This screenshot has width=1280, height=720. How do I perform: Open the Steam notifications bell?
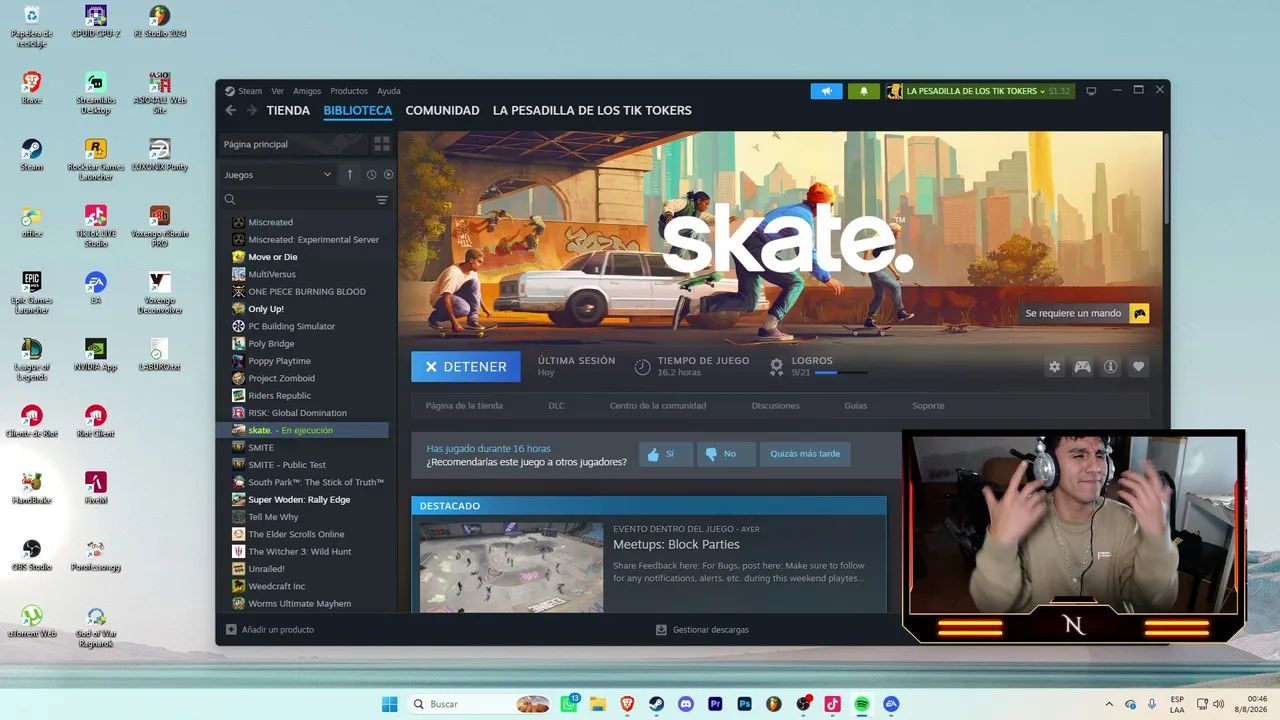(x=864, y=91)
